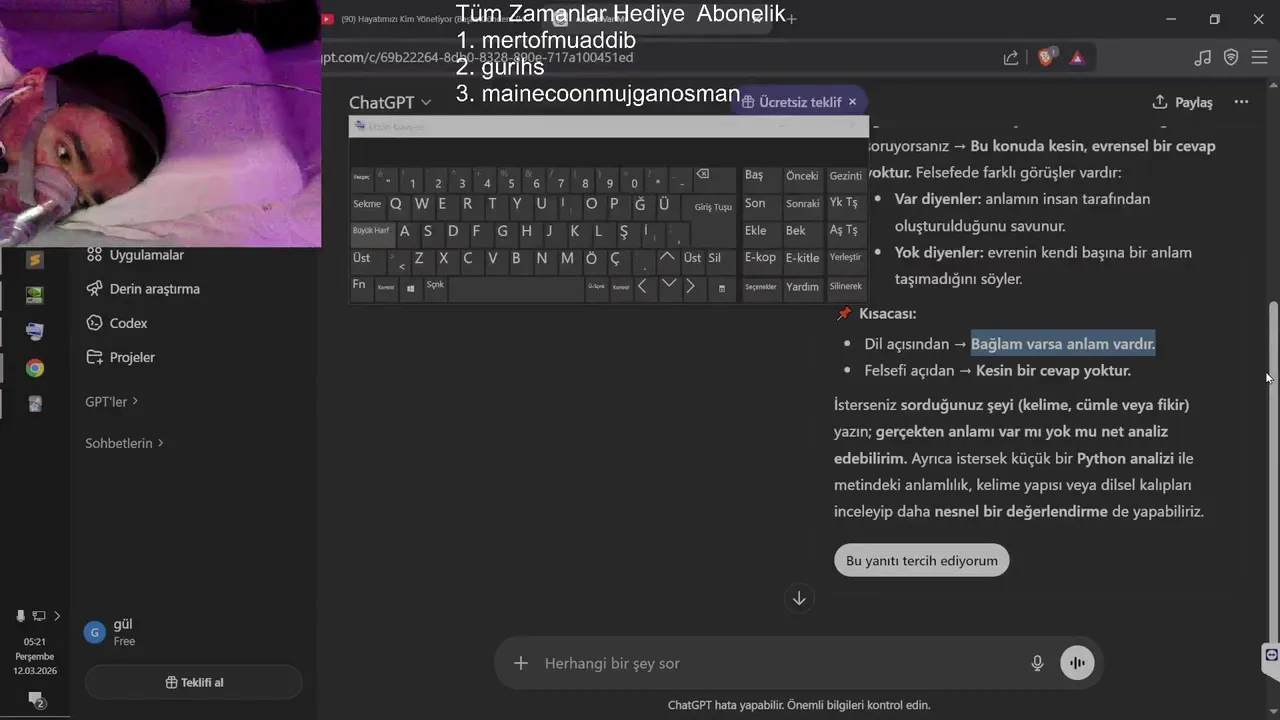Open the clock showing 05:21 Perşembe
This screenshot has height=720, width=1280.
point(35,656)
